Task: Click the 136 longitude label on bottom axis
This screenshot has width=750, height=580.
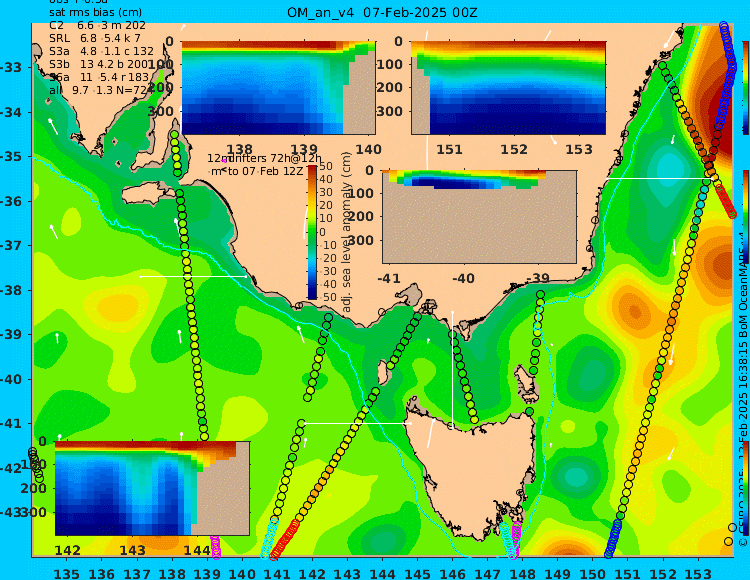Action: coord(102,573)
